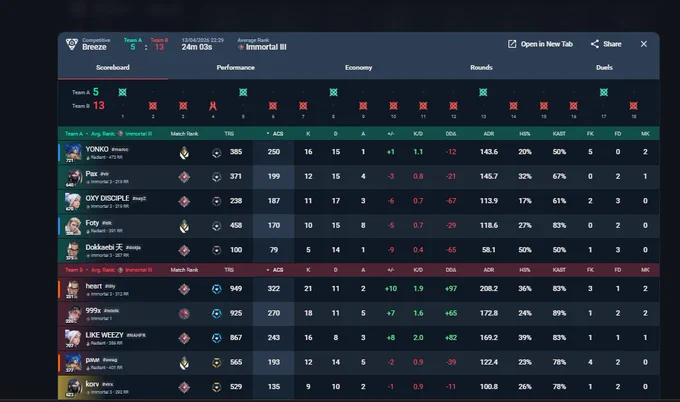The image size is (680, 402).
Task: Open heart player name link
Action: click(x=94, y=286)
